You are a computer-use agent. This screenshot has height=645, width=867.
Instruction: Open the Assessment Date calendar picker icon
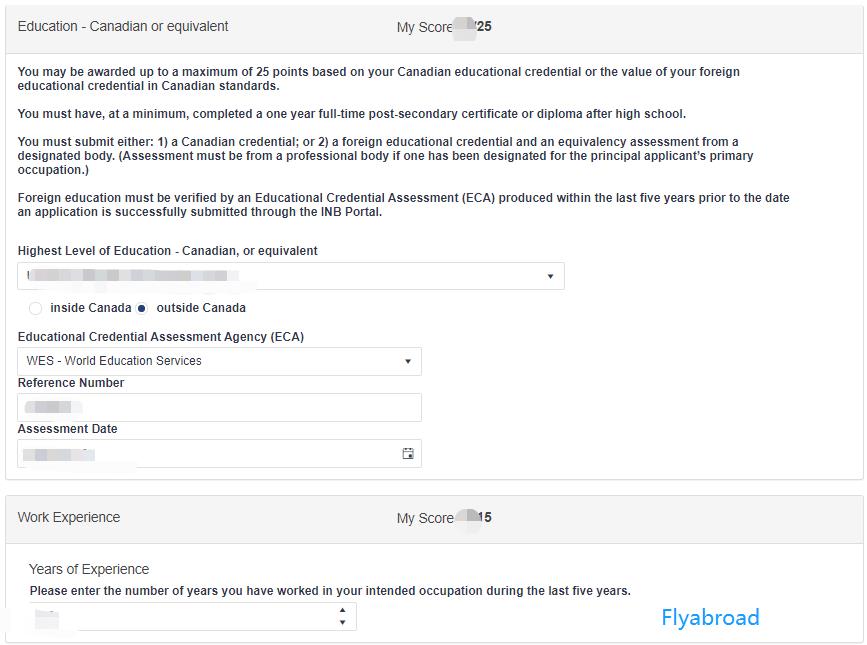[408, 454]
